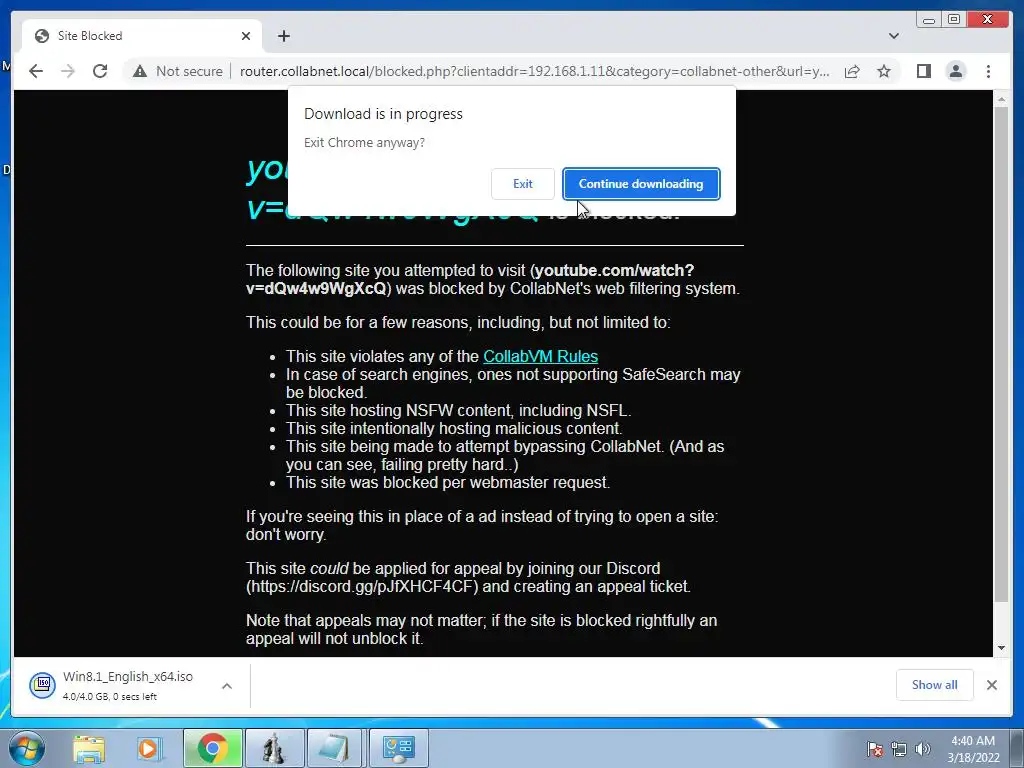Expand the download item options arrow
The height and width of the screenshot is (768, 1024).
pos(227,686)
